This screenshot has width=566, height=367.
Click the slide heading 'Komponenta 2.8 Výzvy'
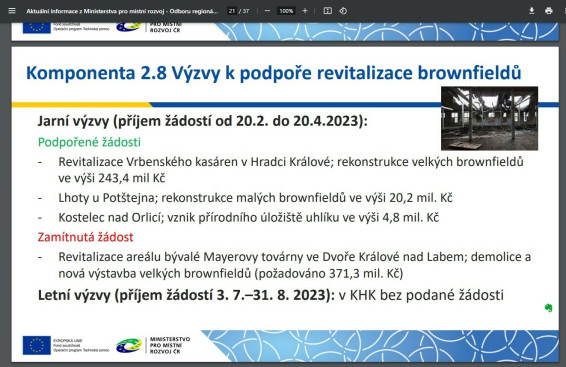point(274,73)
